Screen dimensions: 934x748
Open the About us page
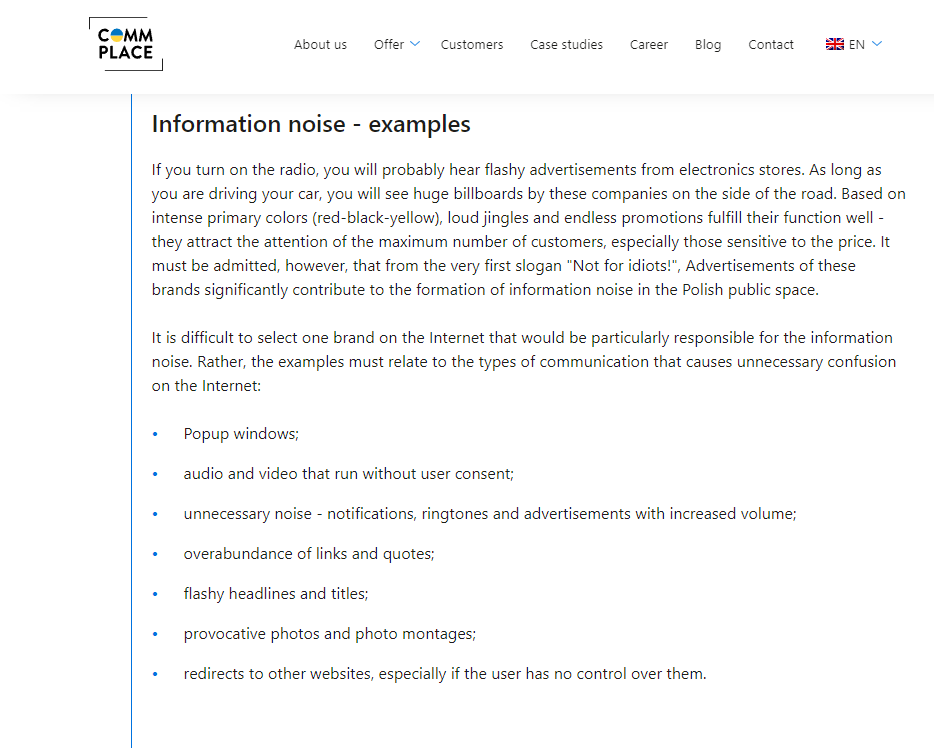(320, 45)
